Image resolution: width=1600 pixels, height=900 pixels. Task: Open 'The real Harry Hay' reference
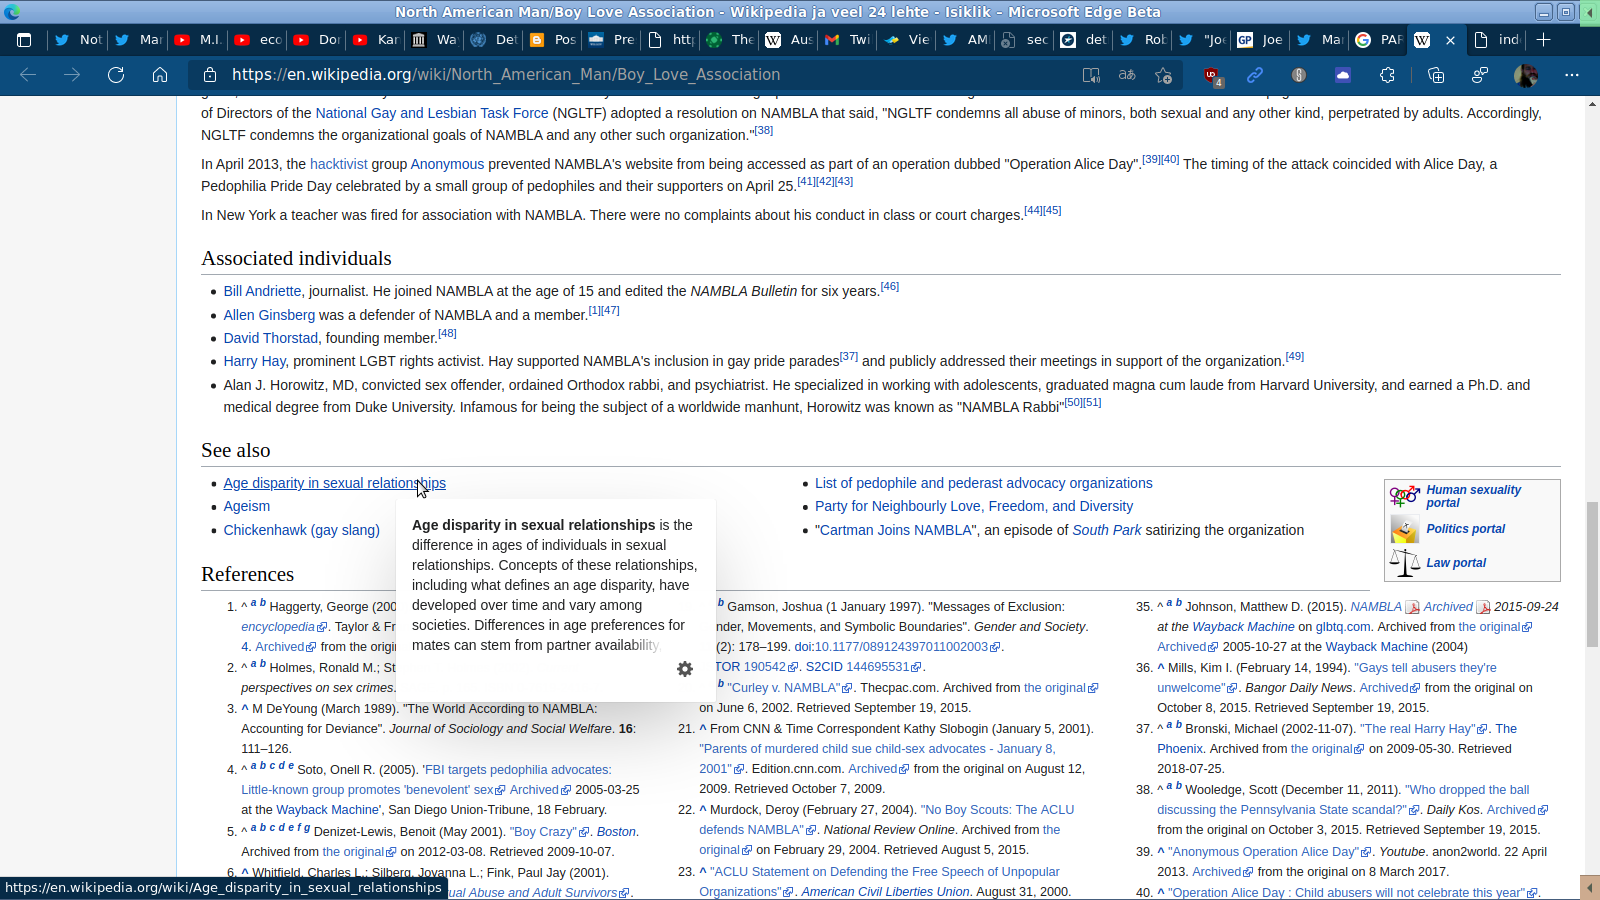[x=1418, y=729]
